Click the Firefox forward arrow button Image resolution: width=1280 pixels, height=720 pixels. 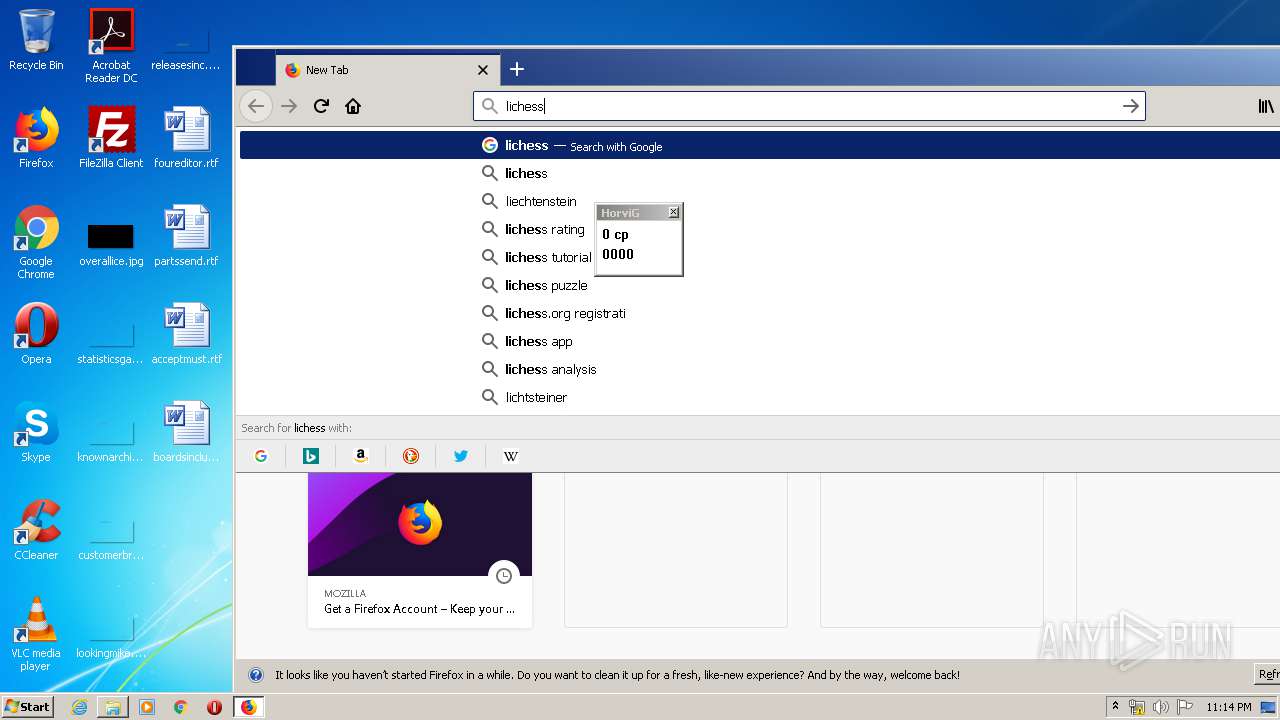(289, 106)
